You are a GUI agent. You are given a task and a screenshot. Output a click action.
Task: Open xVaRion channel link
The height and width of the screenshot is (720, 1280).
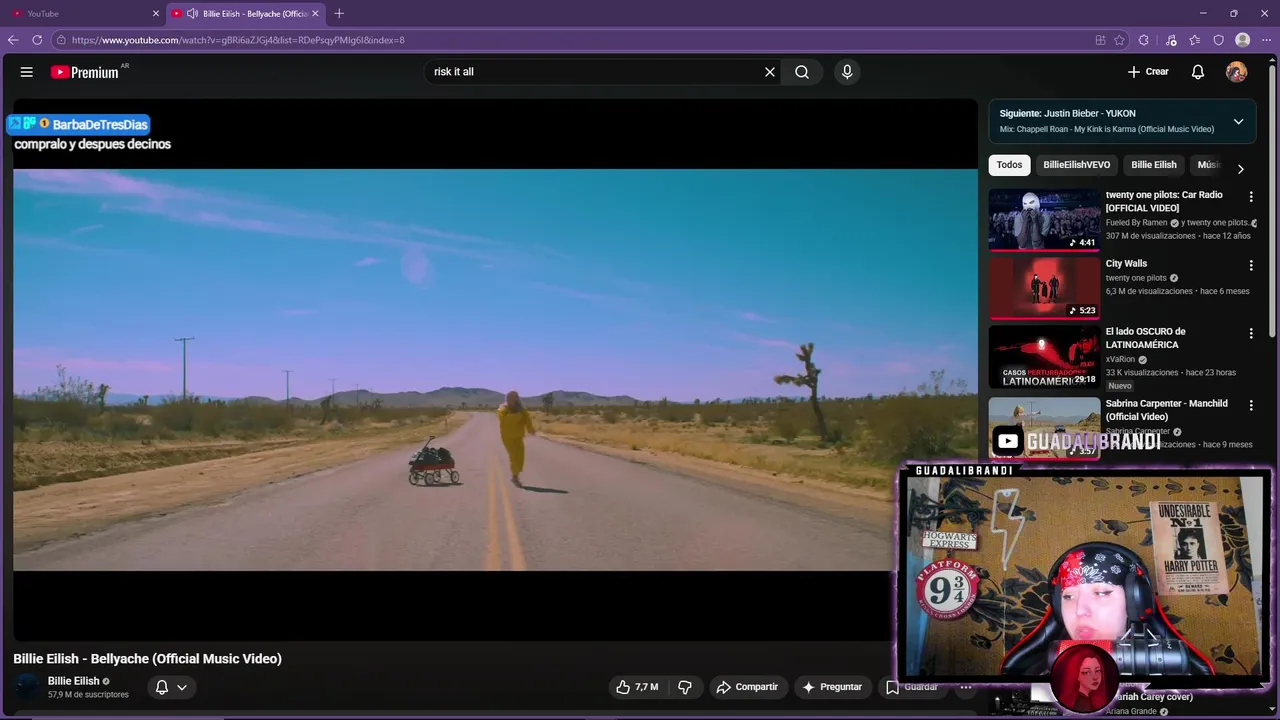(1119, 359)
